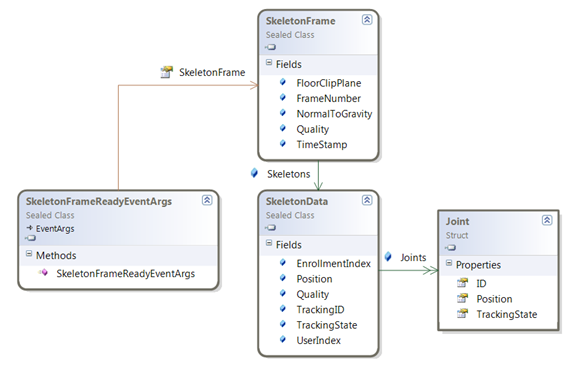Select the Position property in Joint

coord(494,299)
